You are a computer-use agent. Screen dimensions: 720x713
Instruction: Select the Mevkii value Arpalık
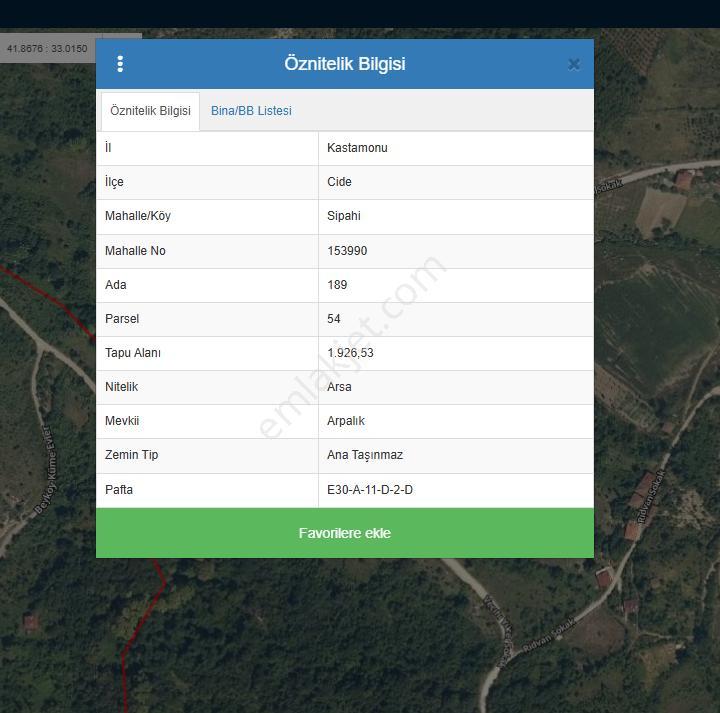346,421
